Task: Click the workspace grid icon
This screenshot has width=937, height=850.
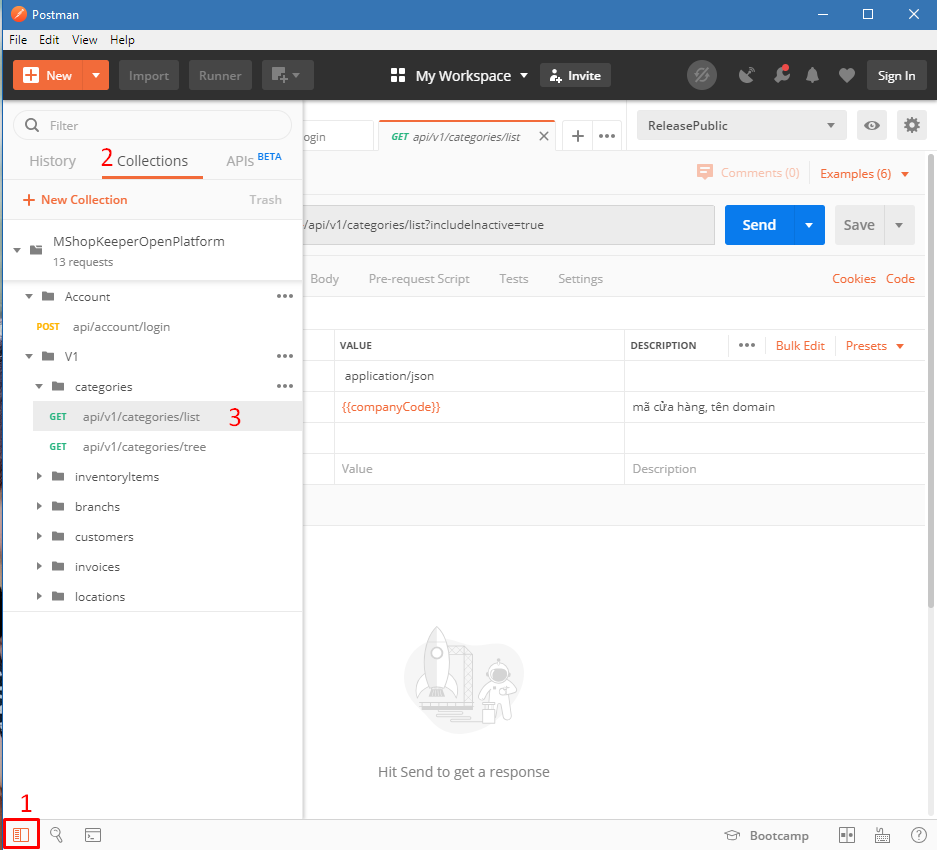Action: pos(397,75)
